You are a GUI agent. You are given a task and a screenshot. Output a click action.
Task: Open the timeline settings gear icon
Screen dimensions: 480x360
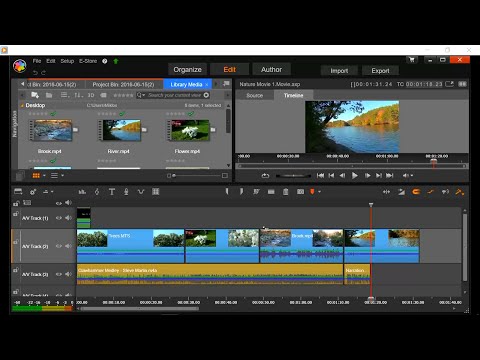(x=33, y=192)
